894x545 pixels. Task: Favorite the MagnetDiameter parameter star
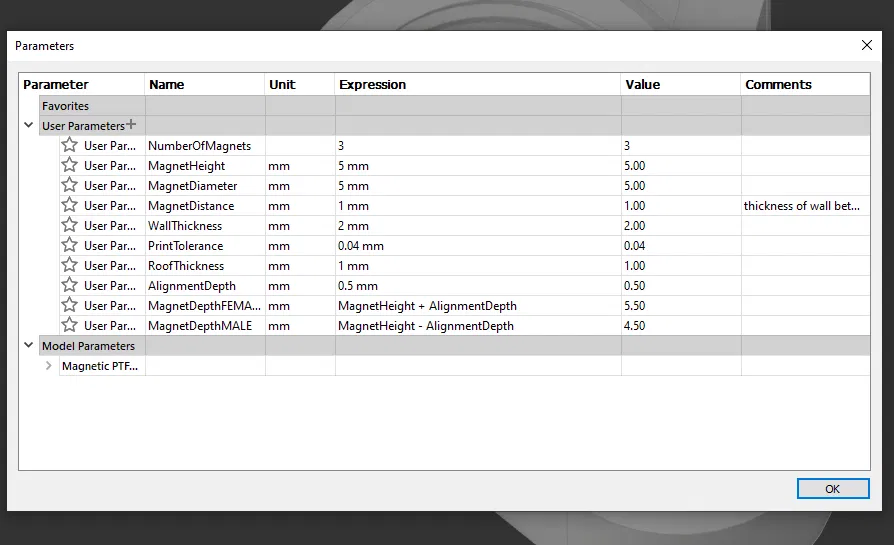[70, 185]
